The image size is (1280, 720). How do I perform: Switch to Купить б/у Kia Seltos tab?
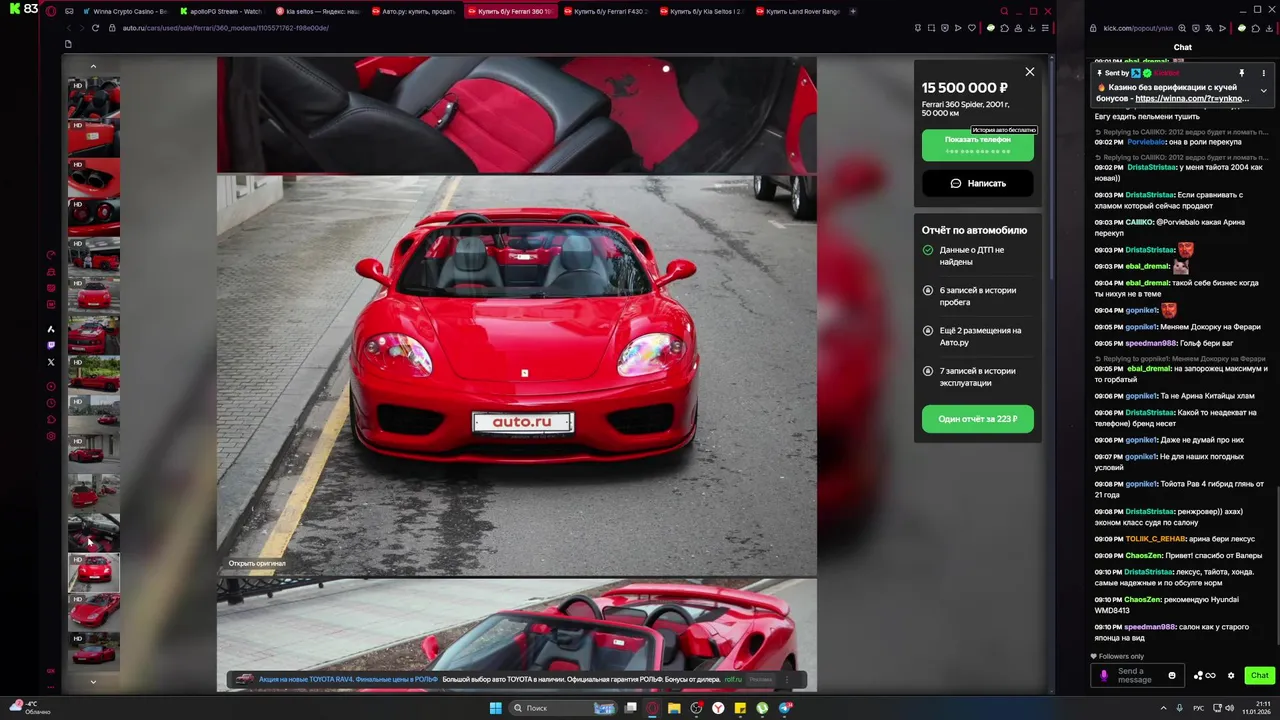coord(701,11)
